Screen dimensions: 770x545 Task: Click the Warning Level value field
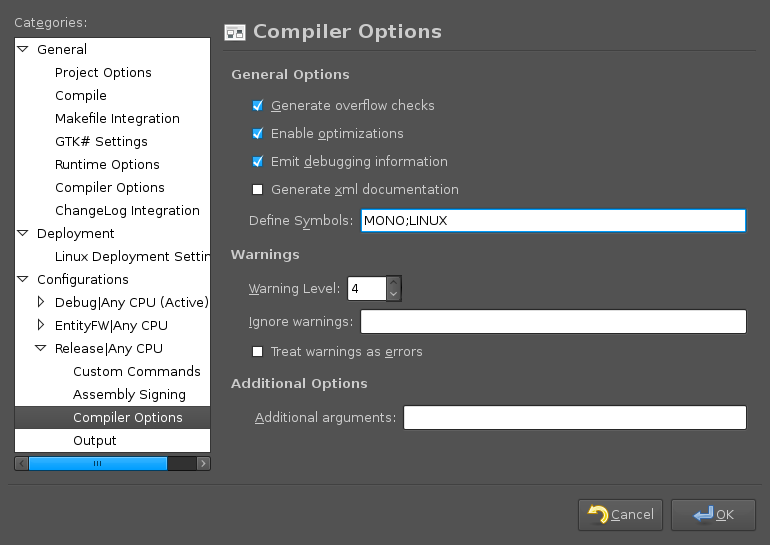[x=367, y=289]
